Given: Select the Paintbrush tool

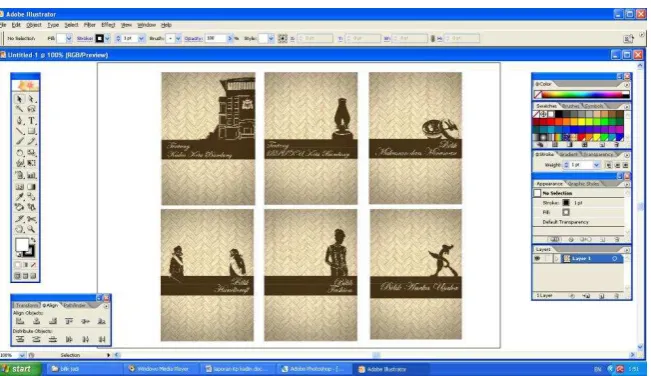Looking at the screenshot, I should pyautogui.click(x=19, y=142).
